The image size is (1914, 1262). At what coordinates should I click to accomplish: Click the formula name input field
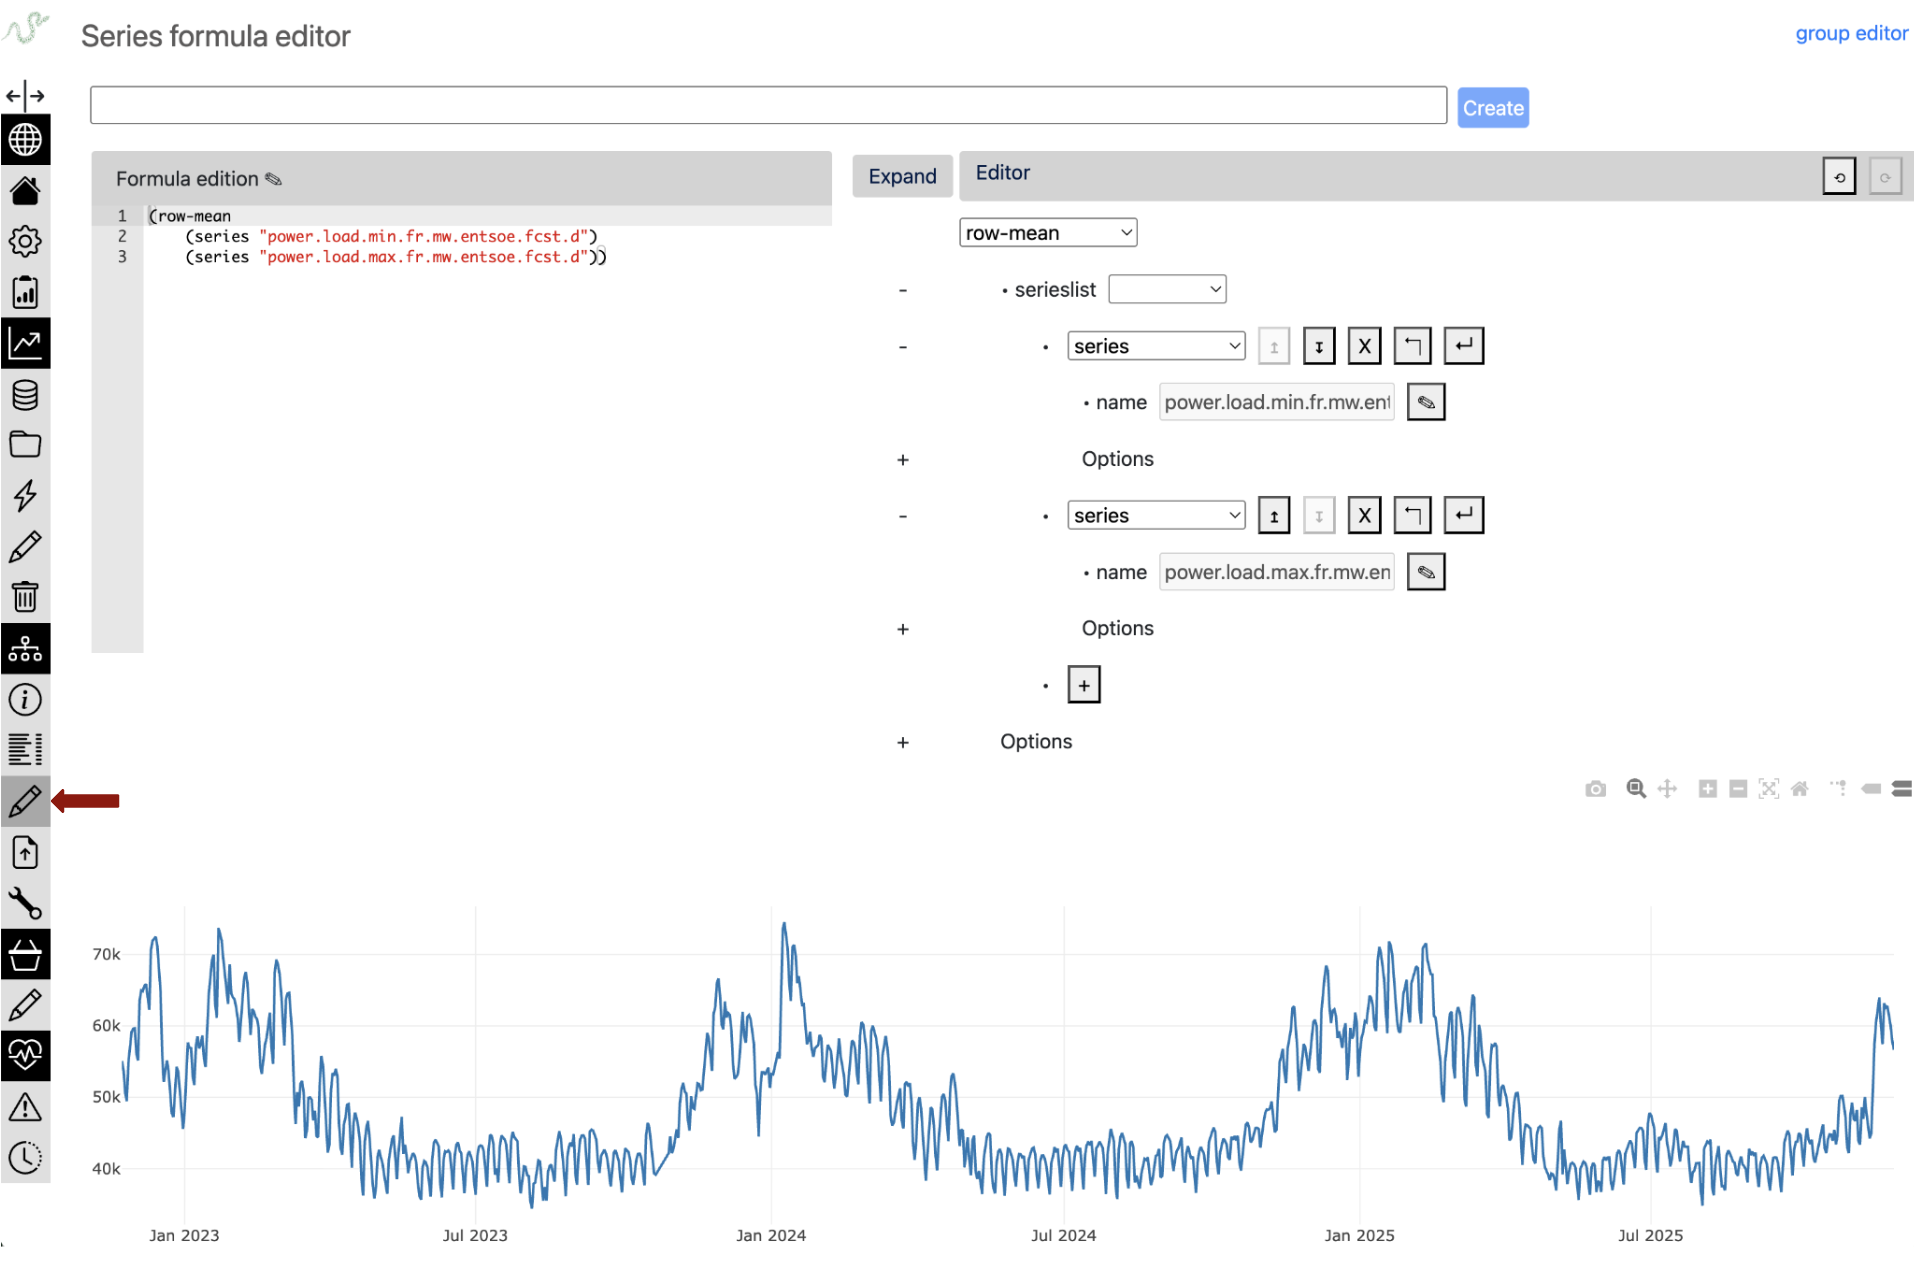[x=768, y=105]
